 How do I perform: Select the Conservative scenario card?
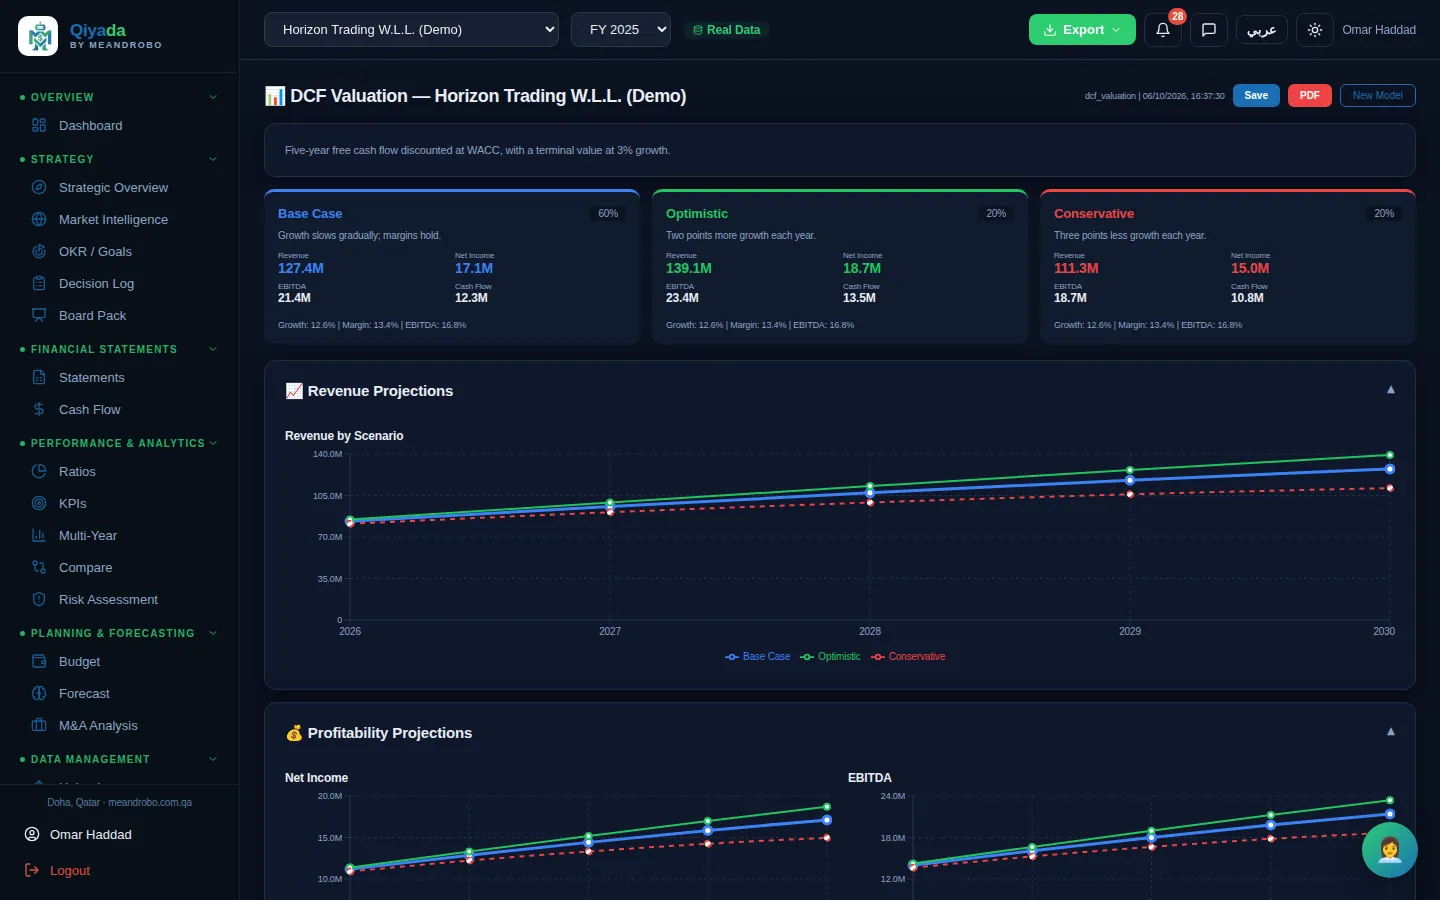click(1228, 266)
